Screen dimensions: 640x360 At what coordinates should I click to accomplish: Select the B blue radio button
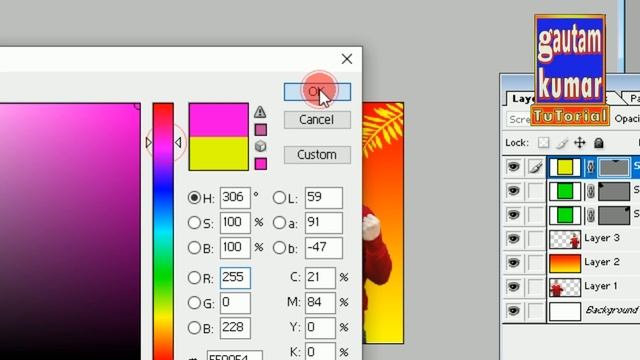tap(194, 328)
